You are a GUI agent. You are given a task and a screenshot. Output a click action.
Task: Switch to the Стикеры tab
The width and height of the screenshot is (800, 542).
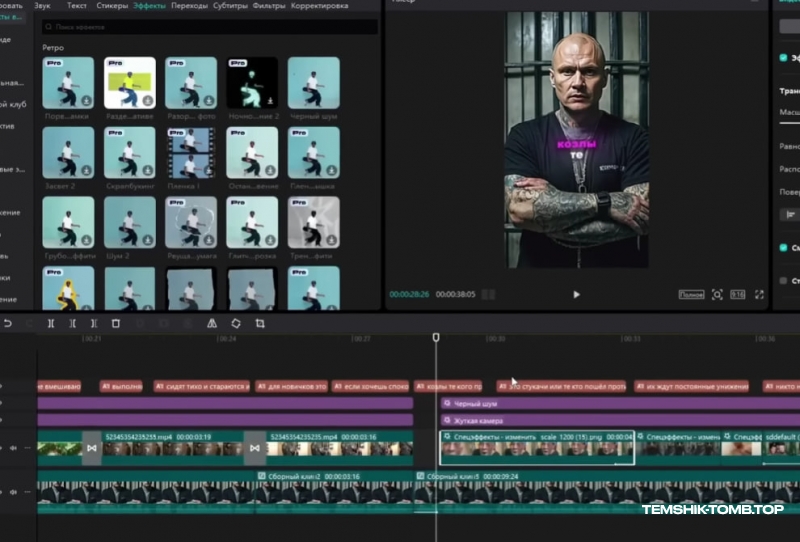pyautogui.click(x=112, y=6)
